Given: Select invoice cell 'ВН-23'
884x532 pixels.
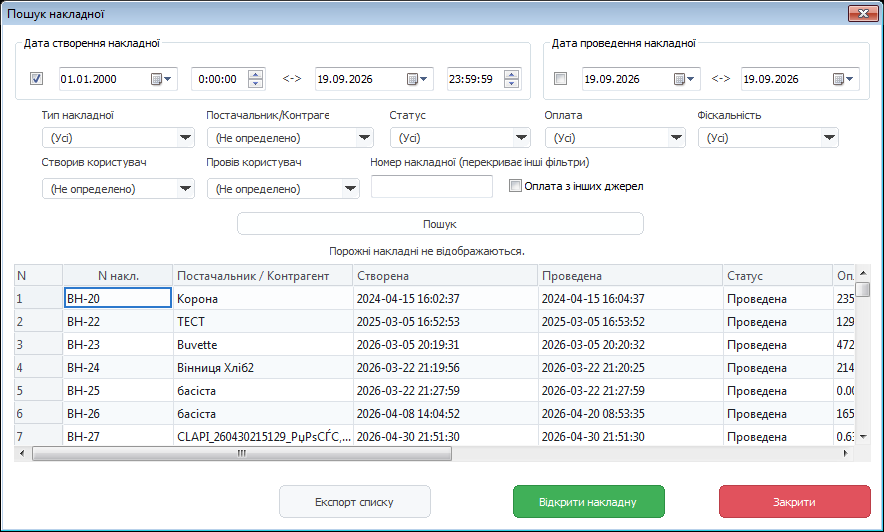Looking at the screenshot, I should click(118, 344).
